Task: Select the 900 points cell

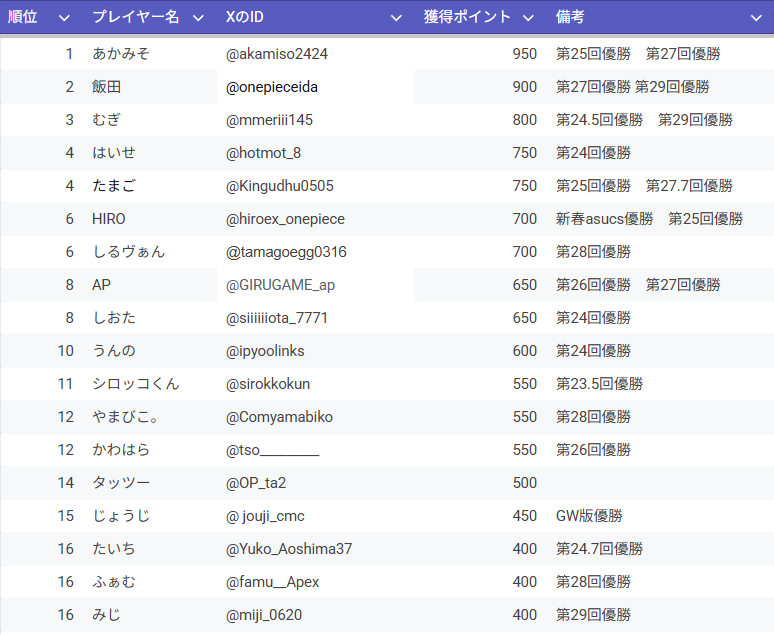Action: tap(524, 87)
